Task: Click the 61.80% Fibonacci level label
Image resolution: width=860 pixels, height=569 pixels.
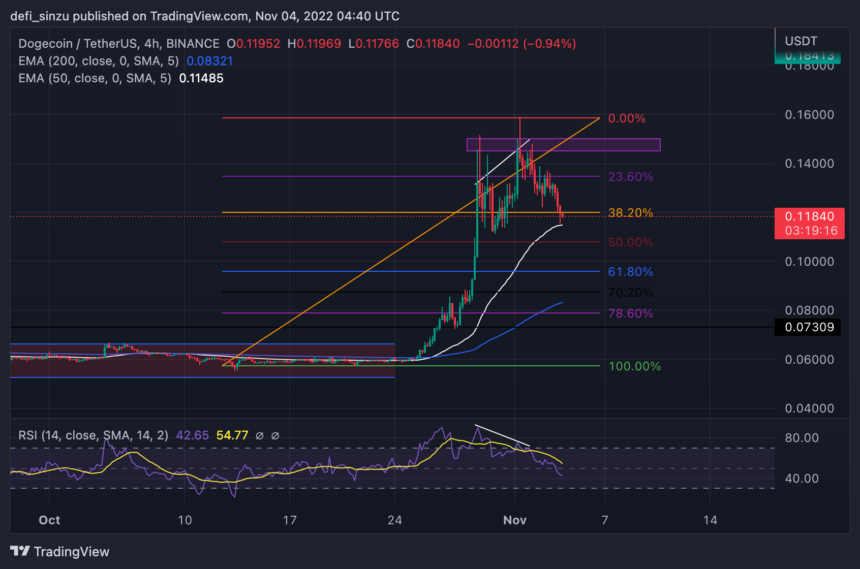Action: [x=630, y=271]
